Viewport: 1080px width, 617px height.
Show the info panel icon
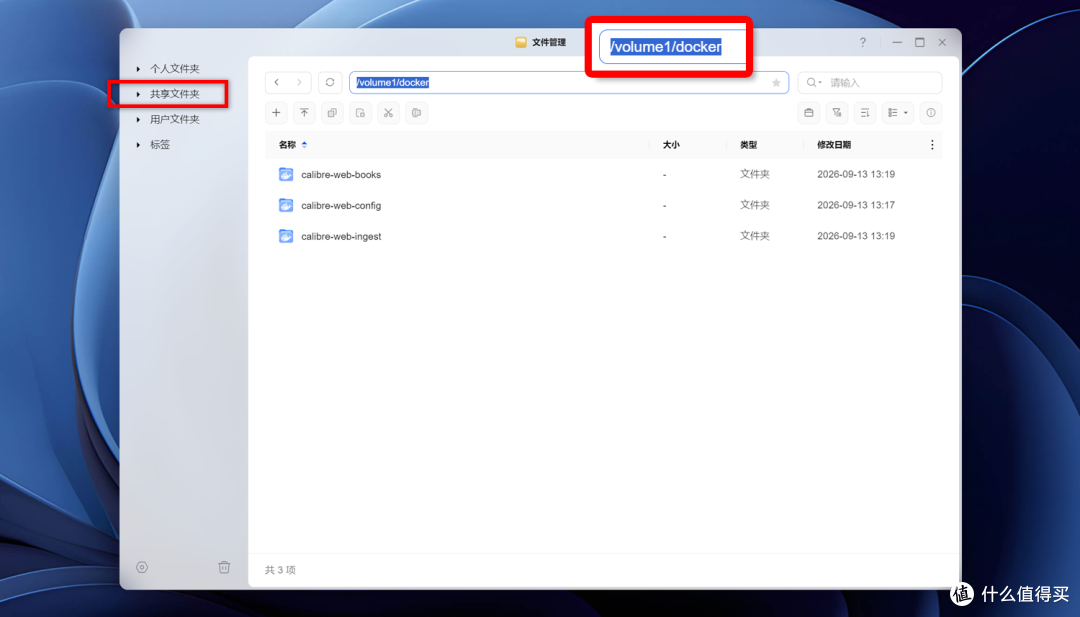pos(931,113)
